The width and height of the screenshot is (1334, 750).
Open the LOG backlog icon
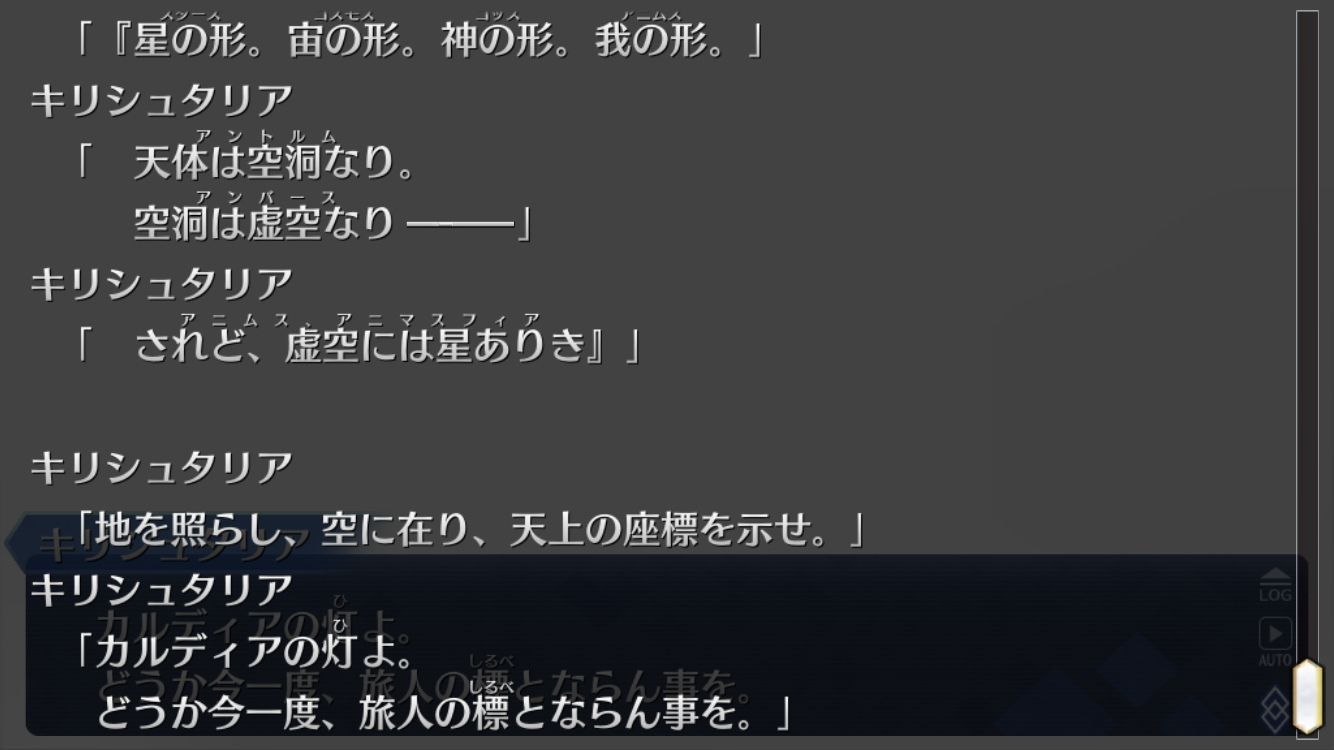coord(1275,586)
